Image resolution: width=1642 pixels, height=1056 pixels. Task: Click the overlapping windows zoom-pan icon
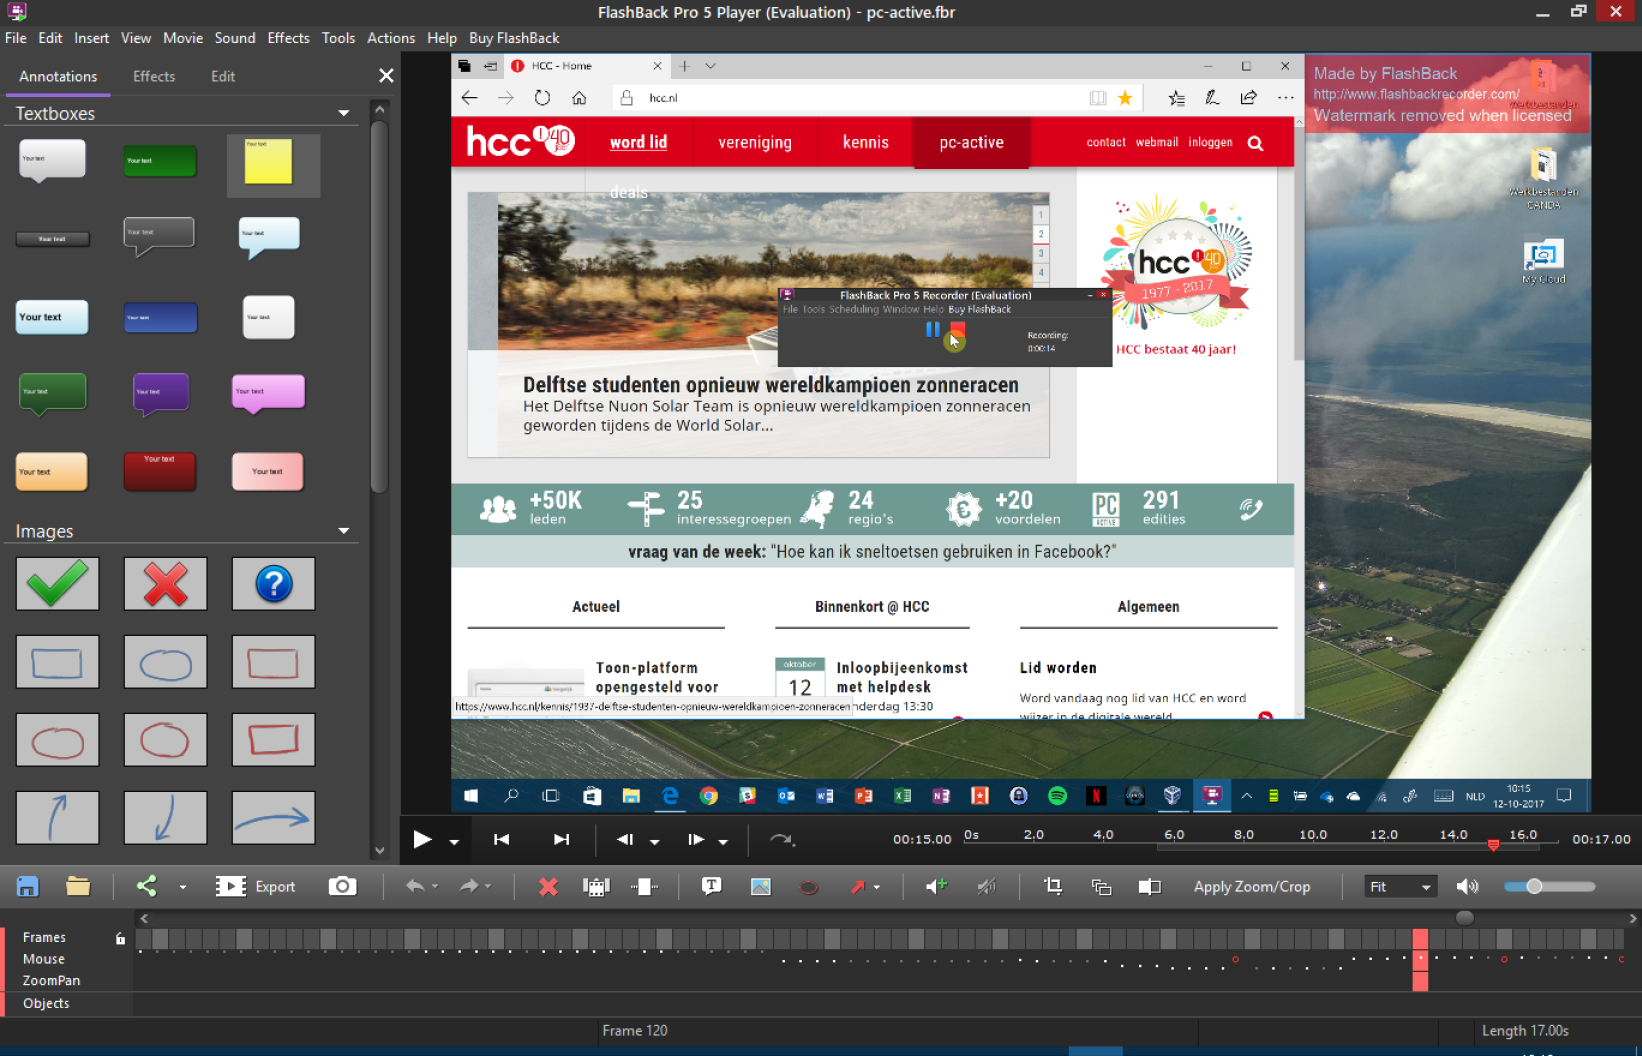coord(1101,886)
